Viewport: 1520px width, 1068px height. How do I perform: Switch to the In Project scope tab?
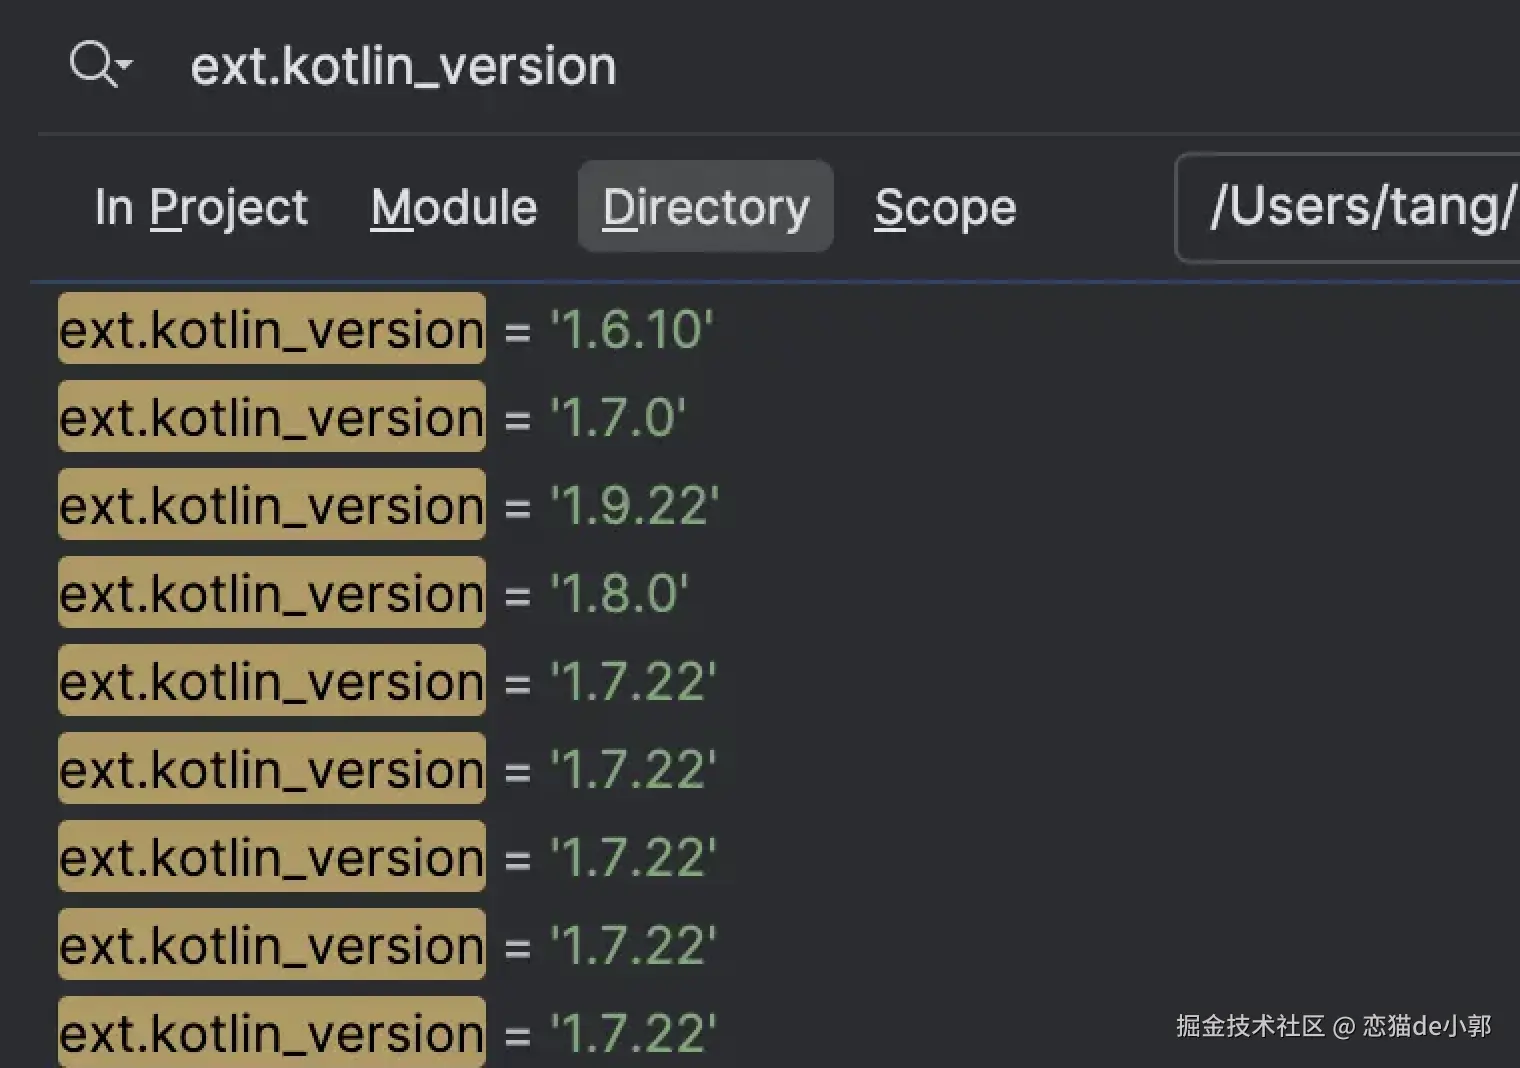tap(201, 208)
